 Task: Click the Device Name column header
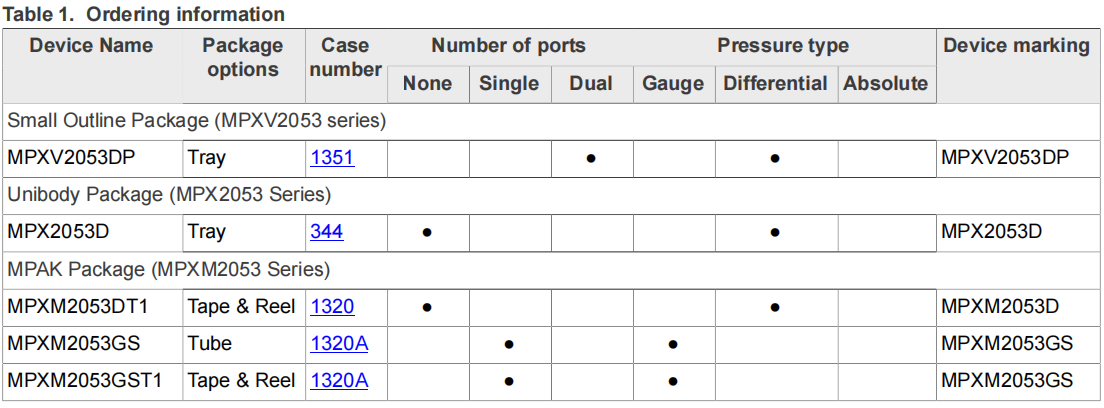click(x=91, y=46)
